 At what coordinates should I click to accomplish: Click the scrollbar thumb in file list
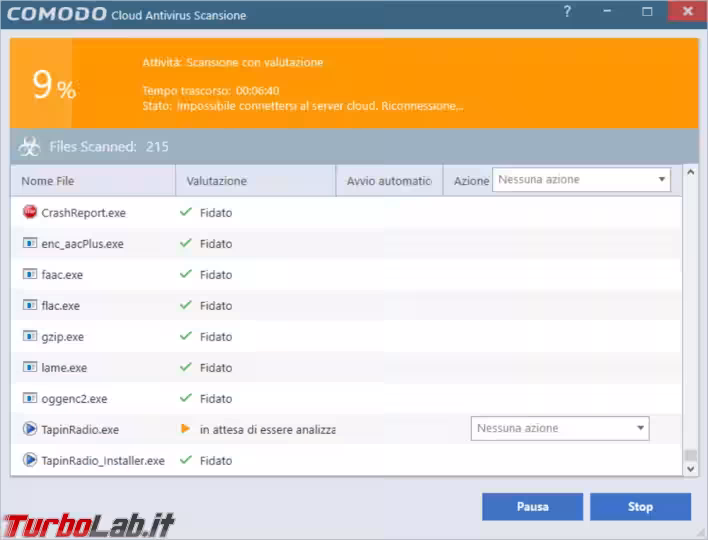pyautogui.click(x=690, y=455)
